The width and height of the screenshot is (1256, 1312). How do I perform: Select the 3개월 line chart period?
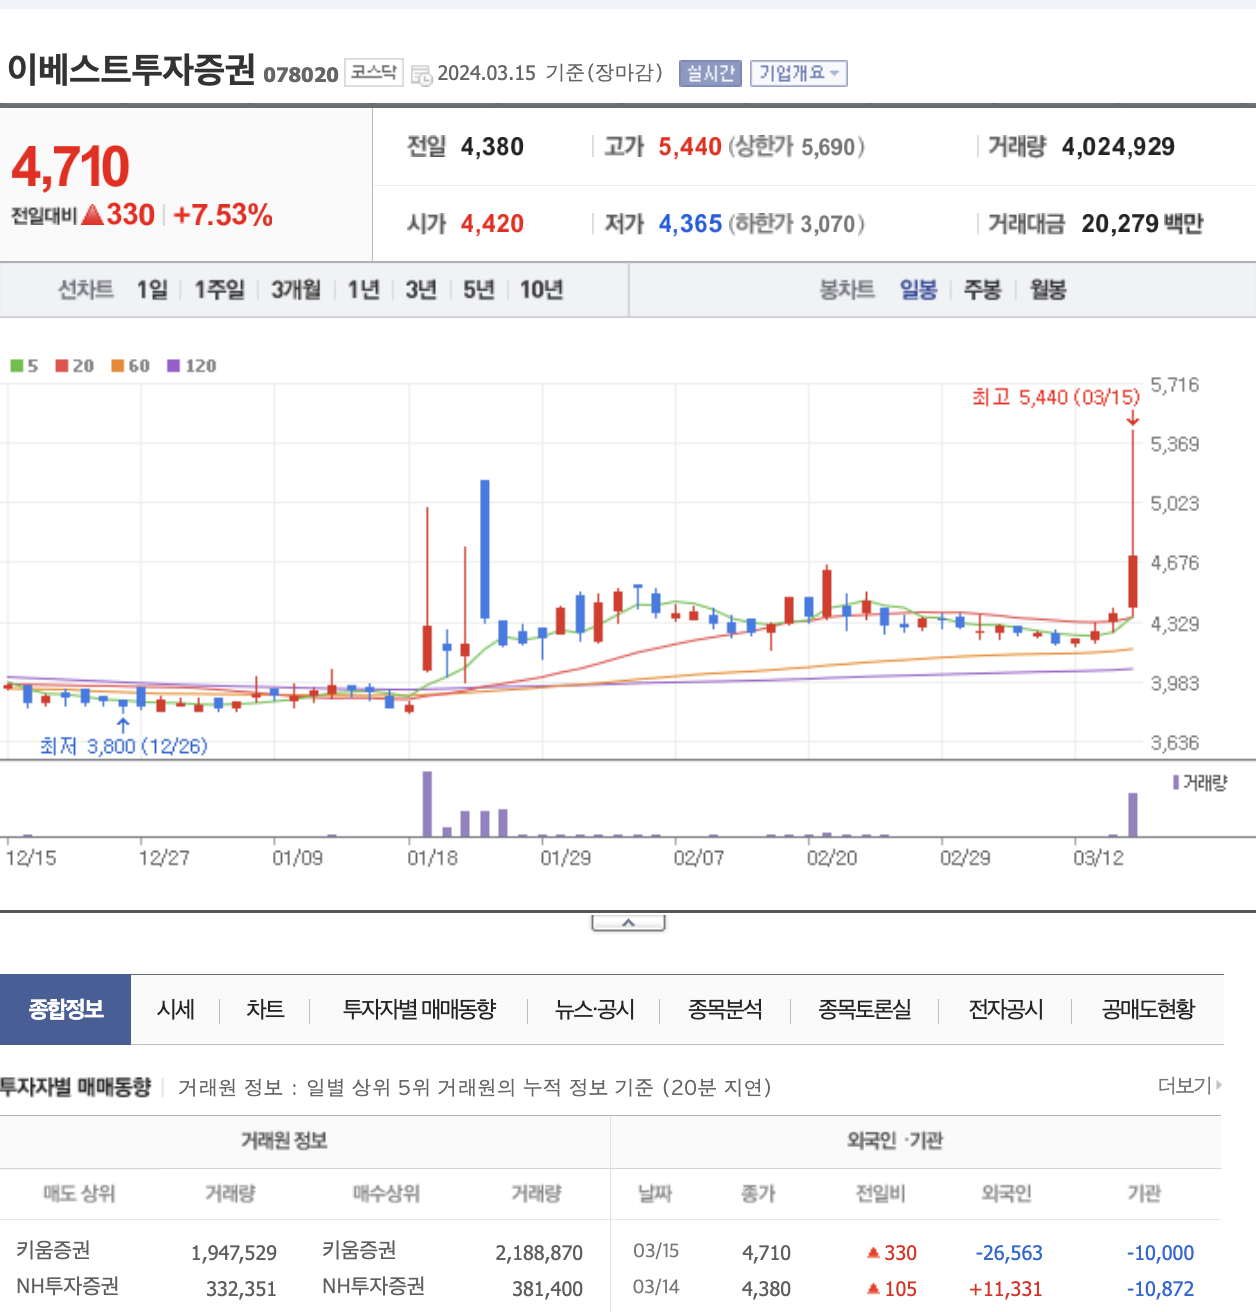296,290
